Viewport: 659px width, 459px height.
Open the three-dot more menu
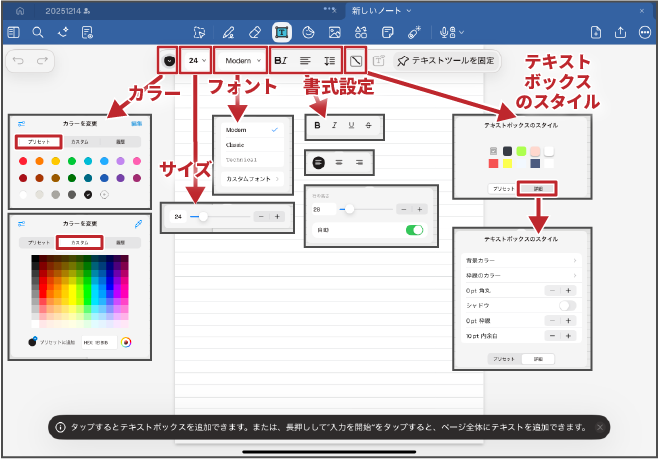click(645, 32)
